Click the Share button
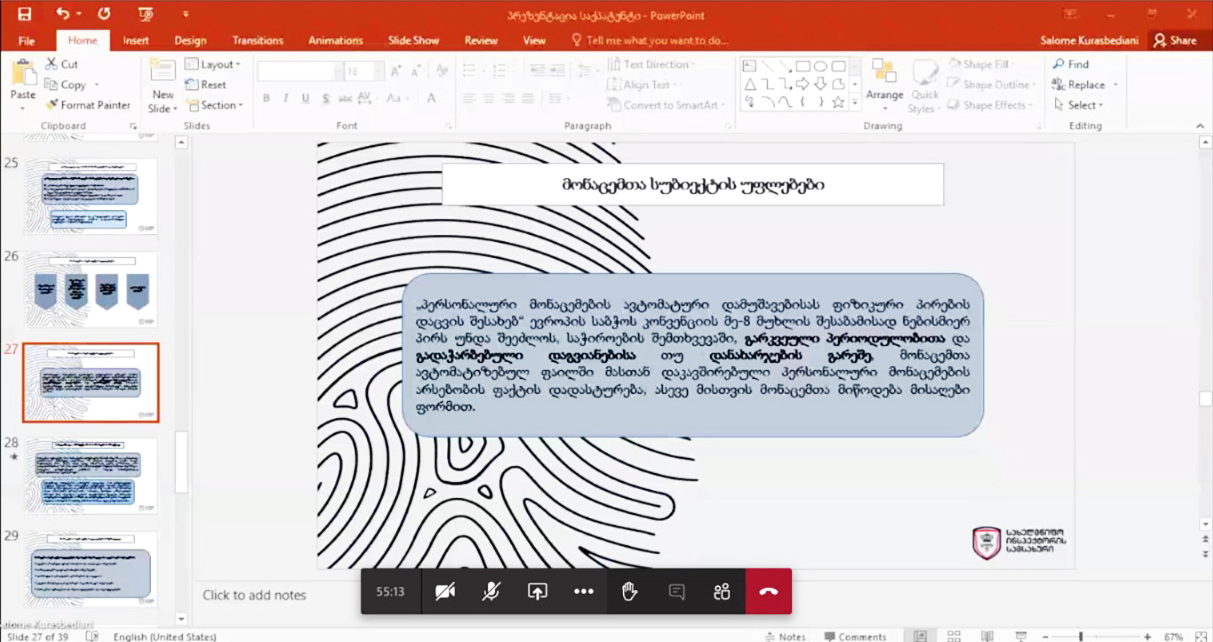 1175,41
